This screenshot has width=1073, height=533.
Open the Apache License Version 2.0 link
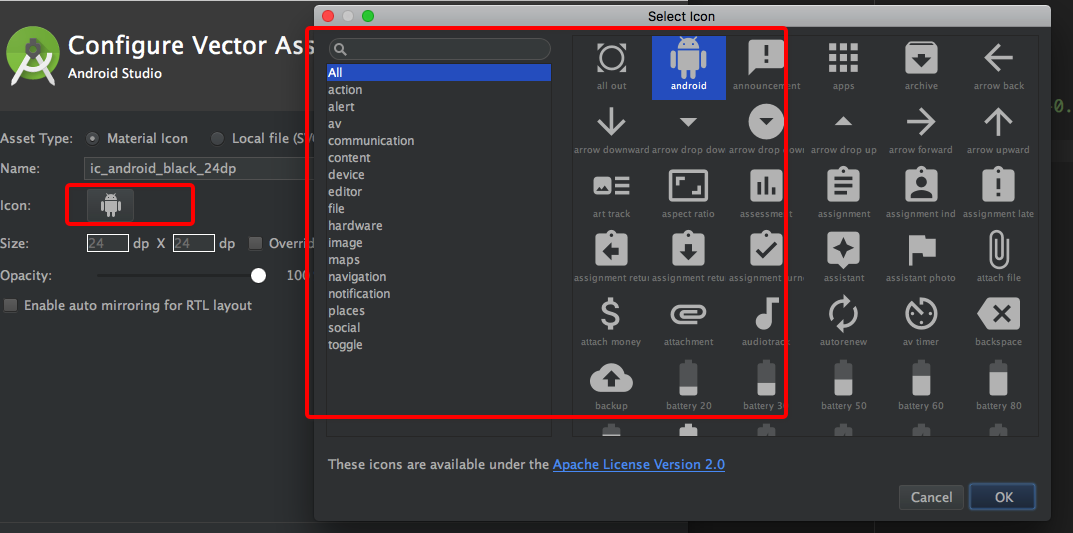coord(638,465)
